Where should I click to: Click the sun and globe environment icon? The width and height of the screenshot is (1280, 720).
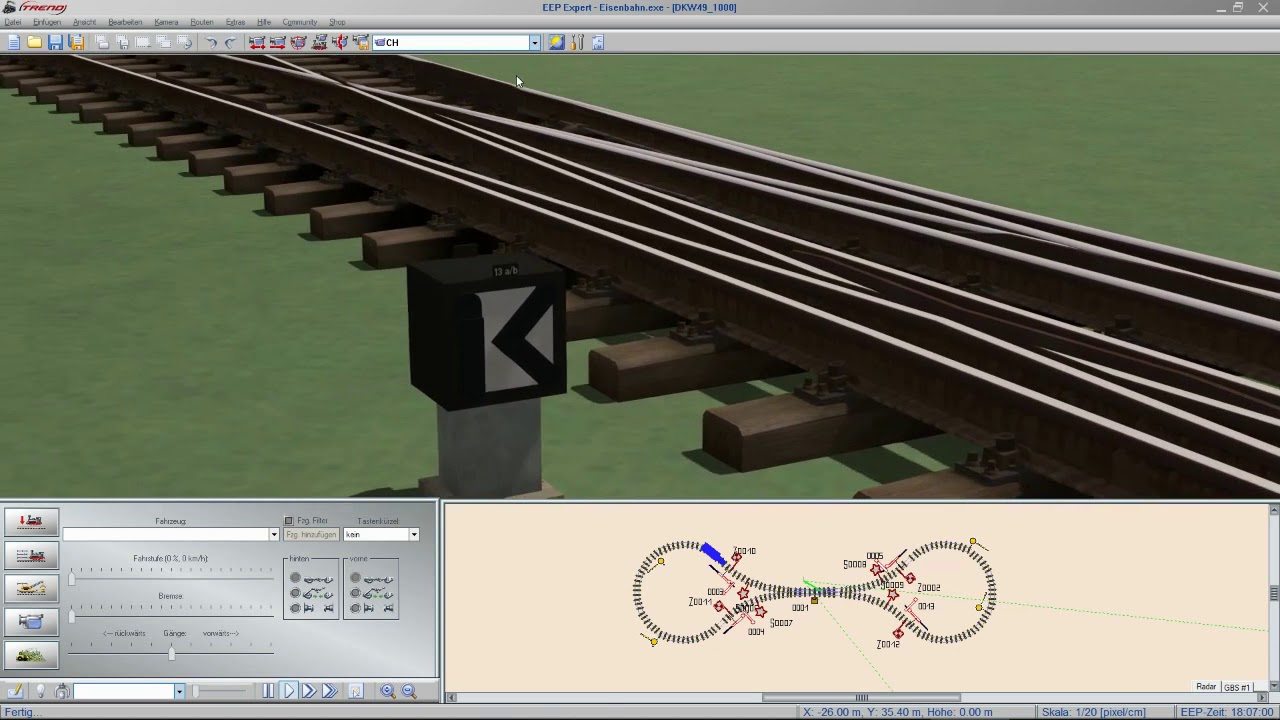[556, 42]
